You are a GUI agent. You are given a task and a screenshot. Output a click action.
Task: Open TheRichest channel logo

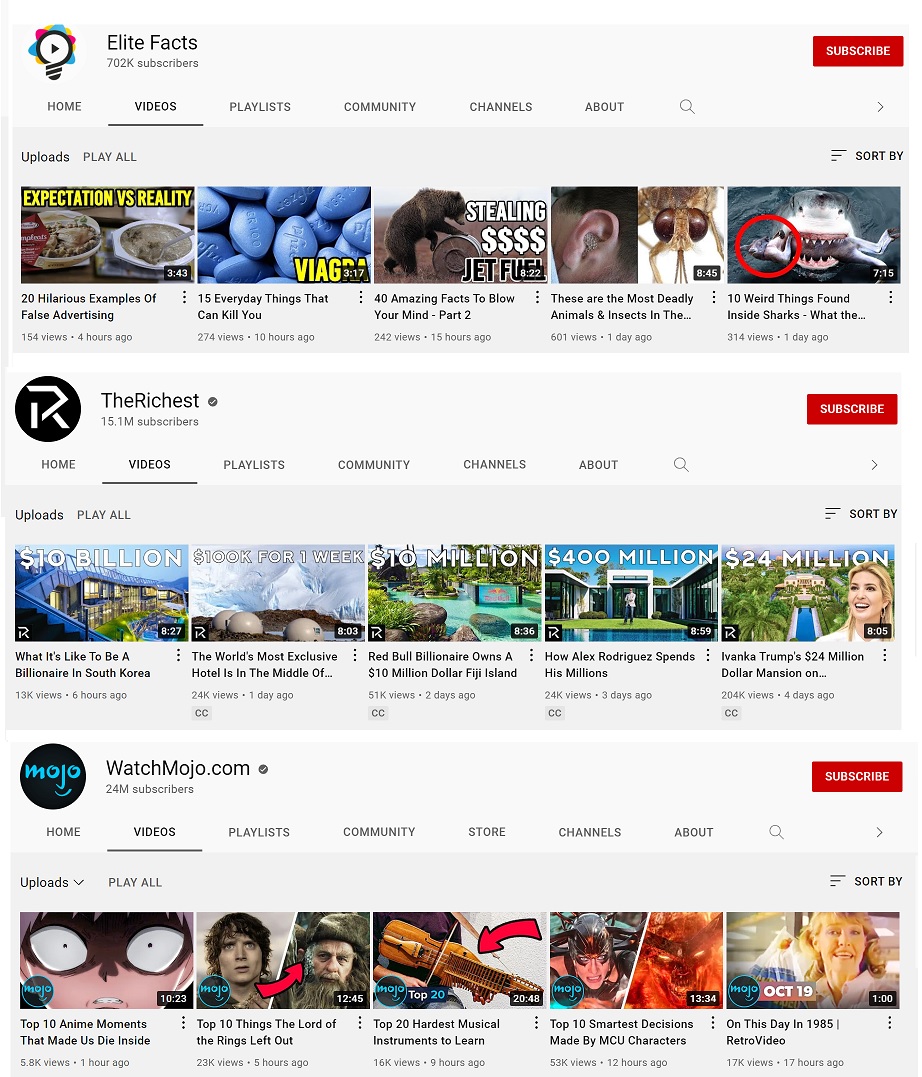click(x=48, y=409)
